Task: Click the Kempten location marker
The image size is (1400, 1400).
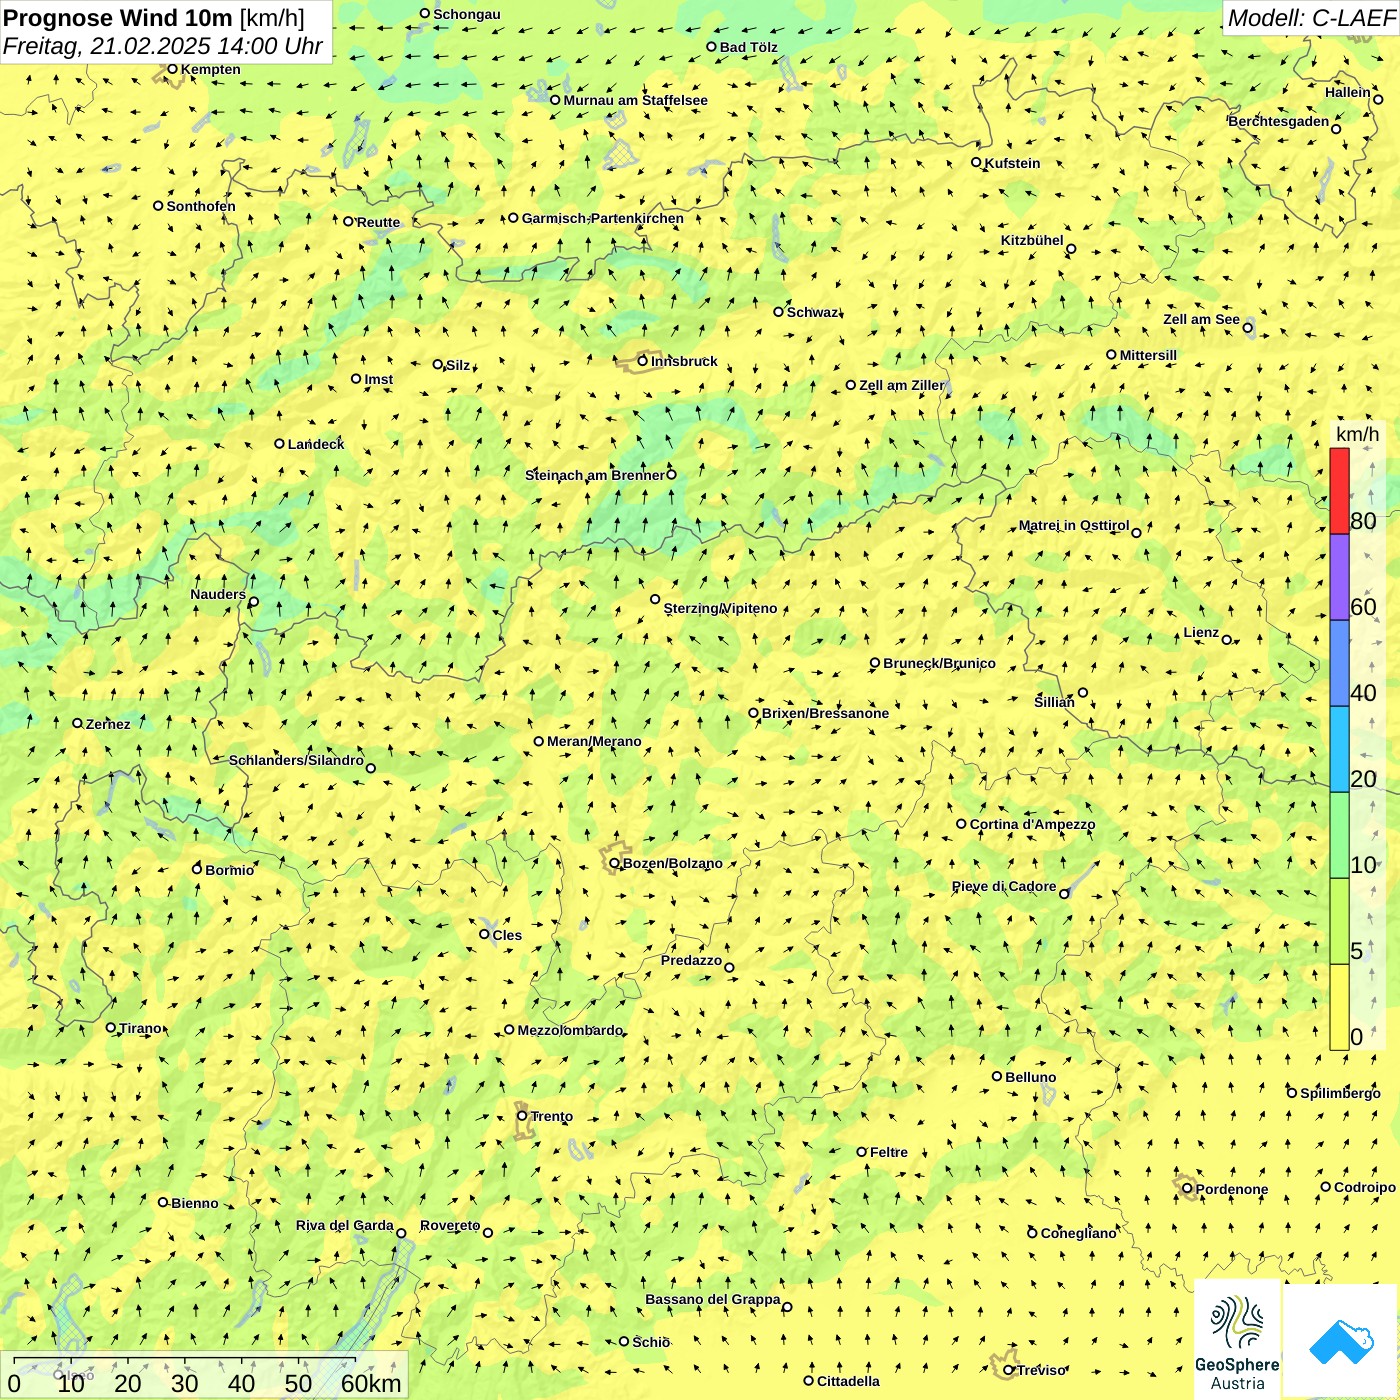Action: [x=172, y=69]
